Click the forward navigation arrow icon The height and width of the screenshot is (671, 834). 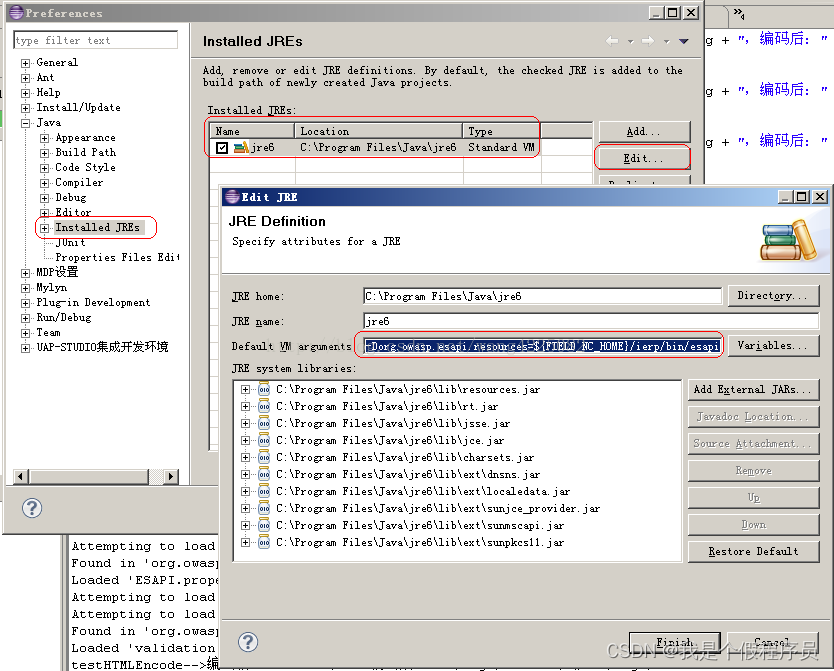click(x=648, y=41)
